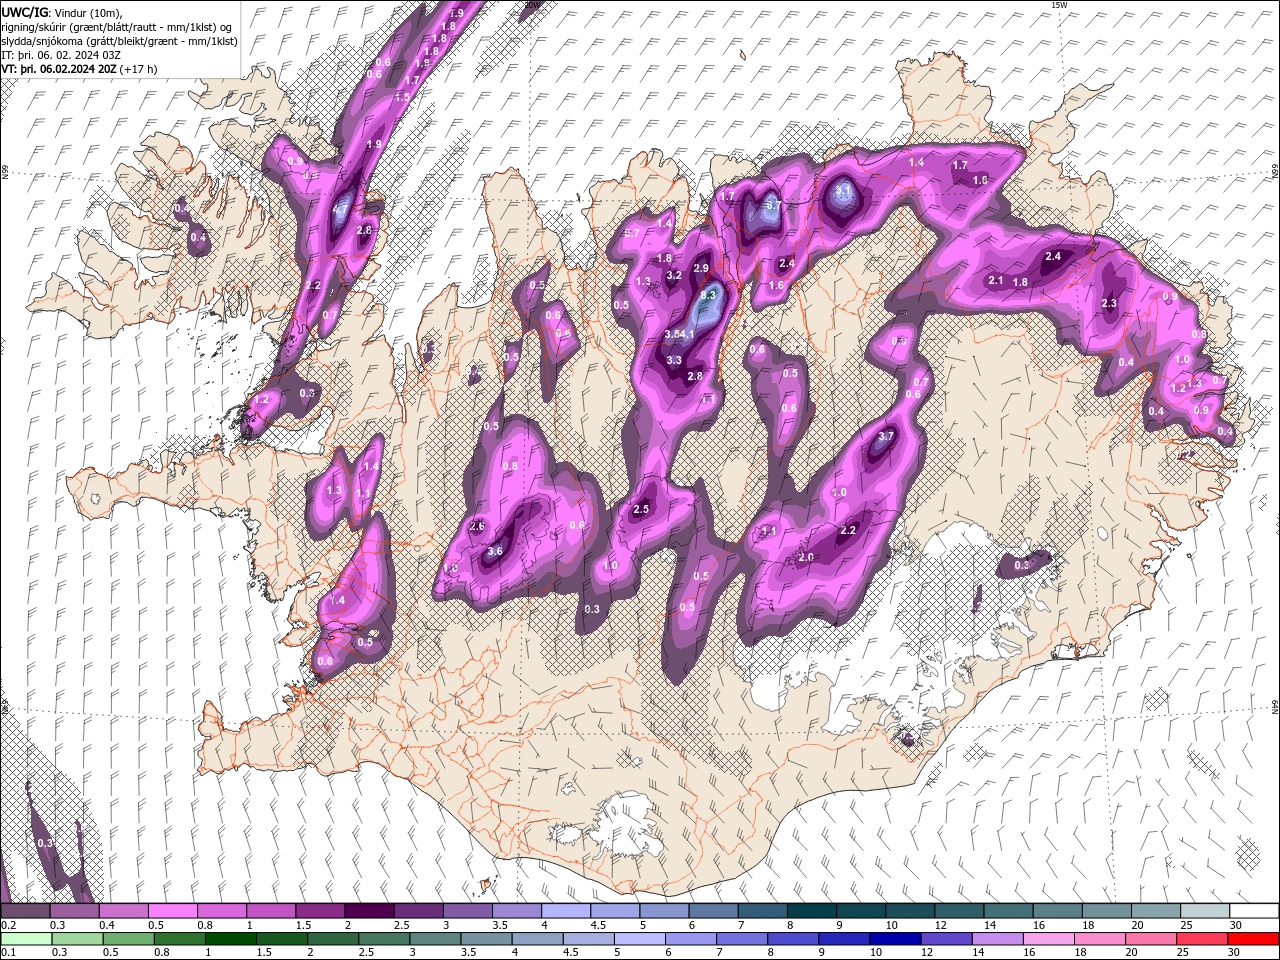Click the red 30 mm swatch in rain legend
The height and width of the screenshot is (960, 1280).
click(1253, 939)
